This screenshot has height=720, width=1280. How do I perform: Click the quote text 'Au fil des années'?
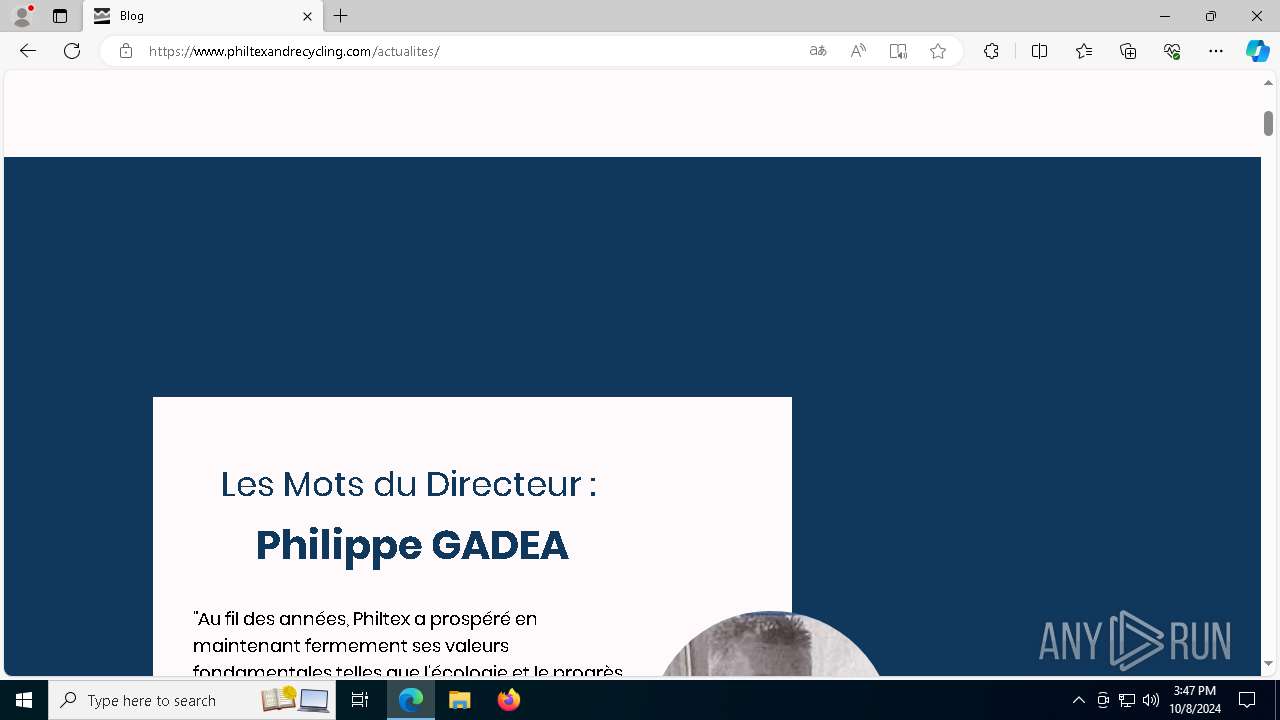pyautogui.click(x=270, y=619)
